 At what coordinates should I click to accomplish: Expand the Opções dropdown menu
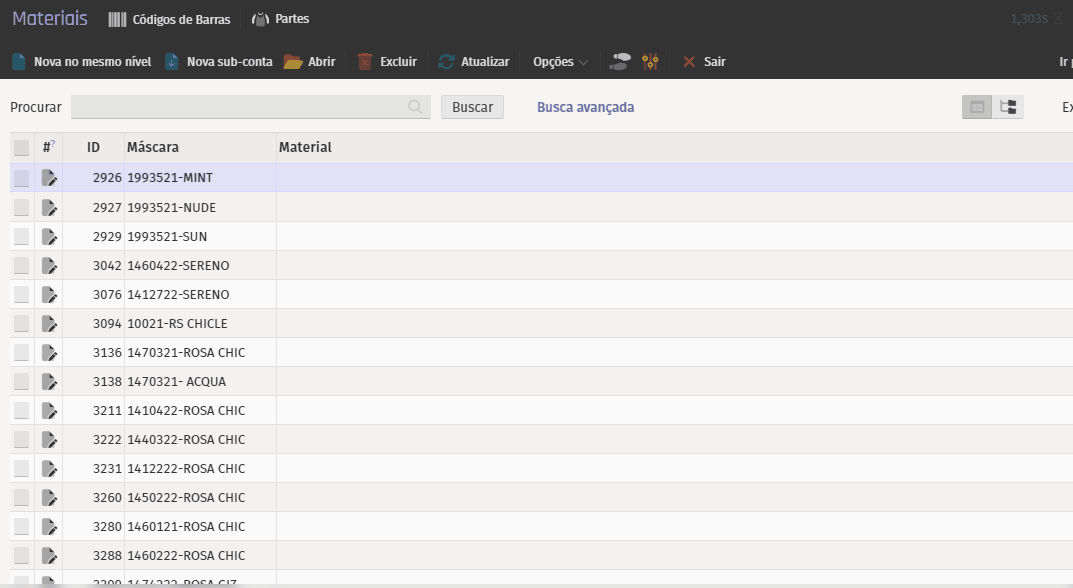(x=560, y=62)
